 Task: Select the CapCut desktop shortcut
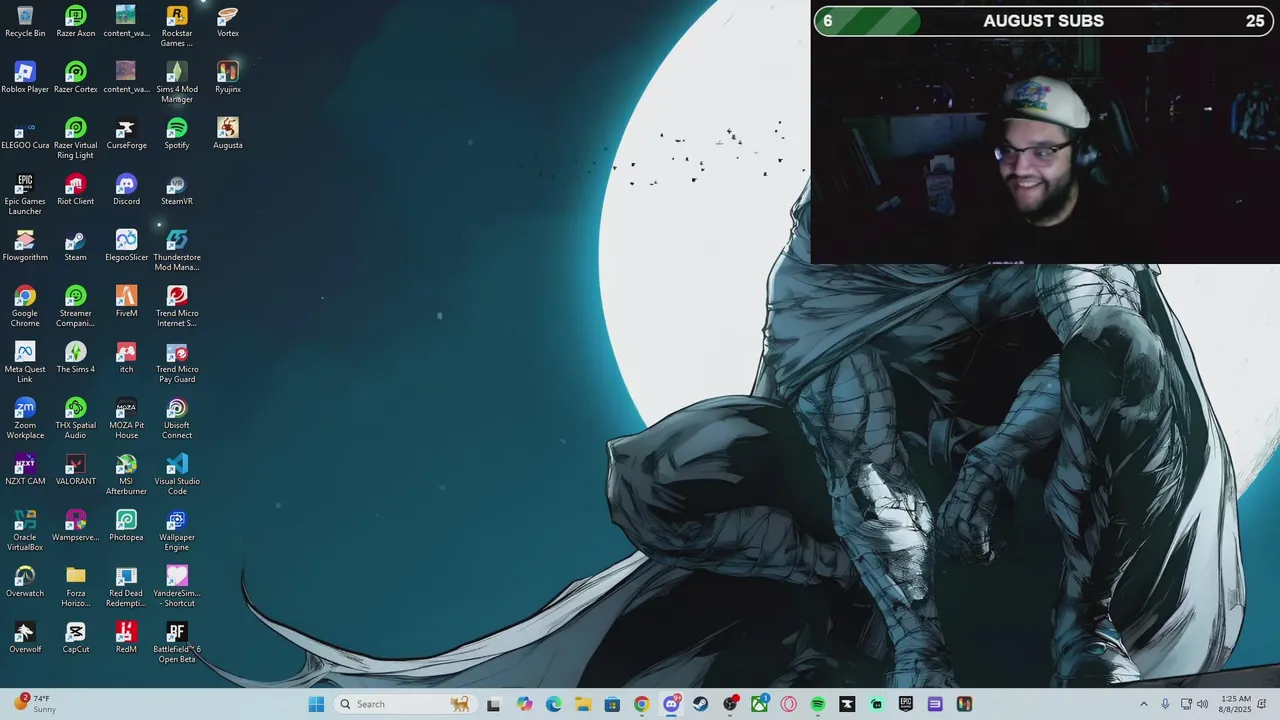coord(76,637)
